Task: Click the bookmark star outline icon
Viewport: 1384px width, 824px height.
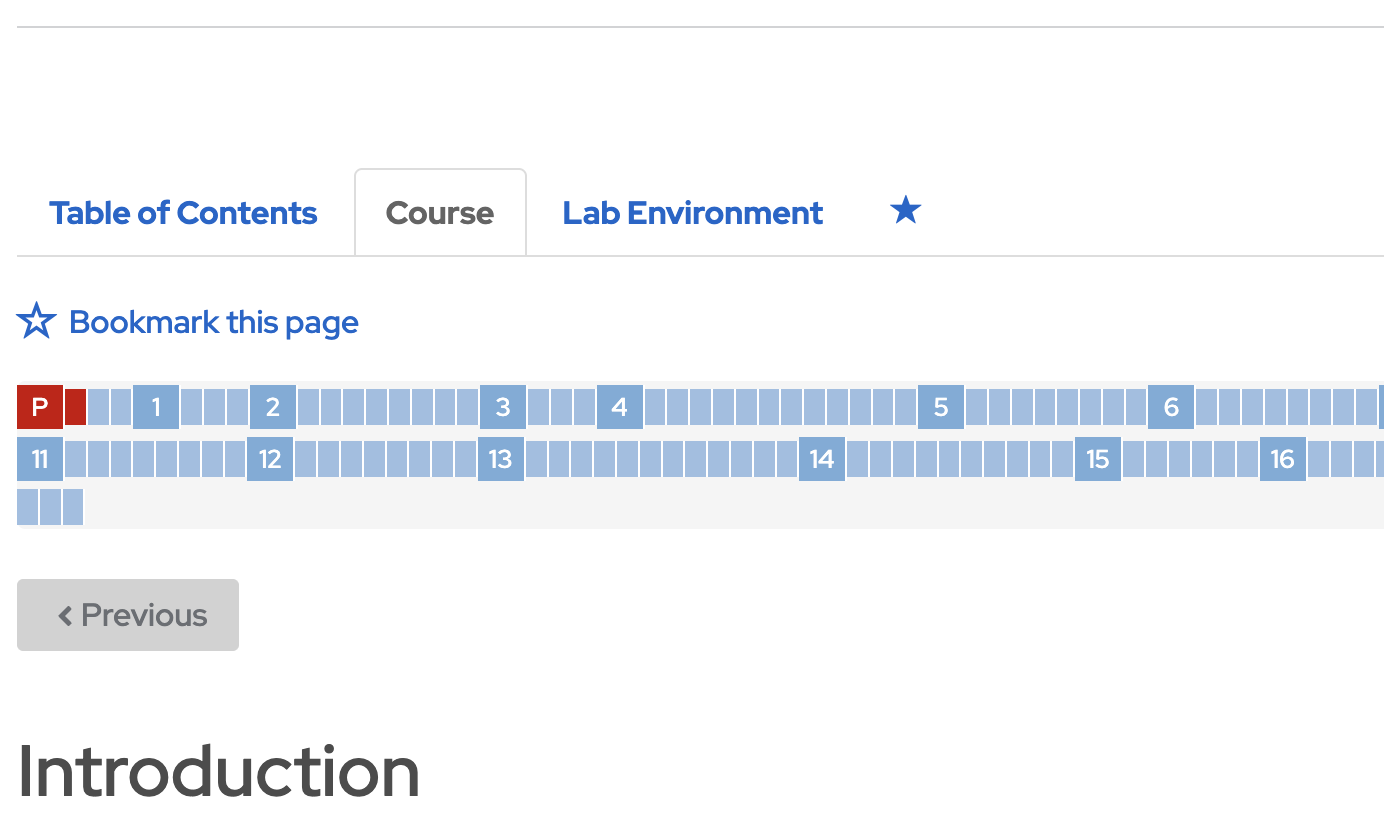Action: [37, 322]
